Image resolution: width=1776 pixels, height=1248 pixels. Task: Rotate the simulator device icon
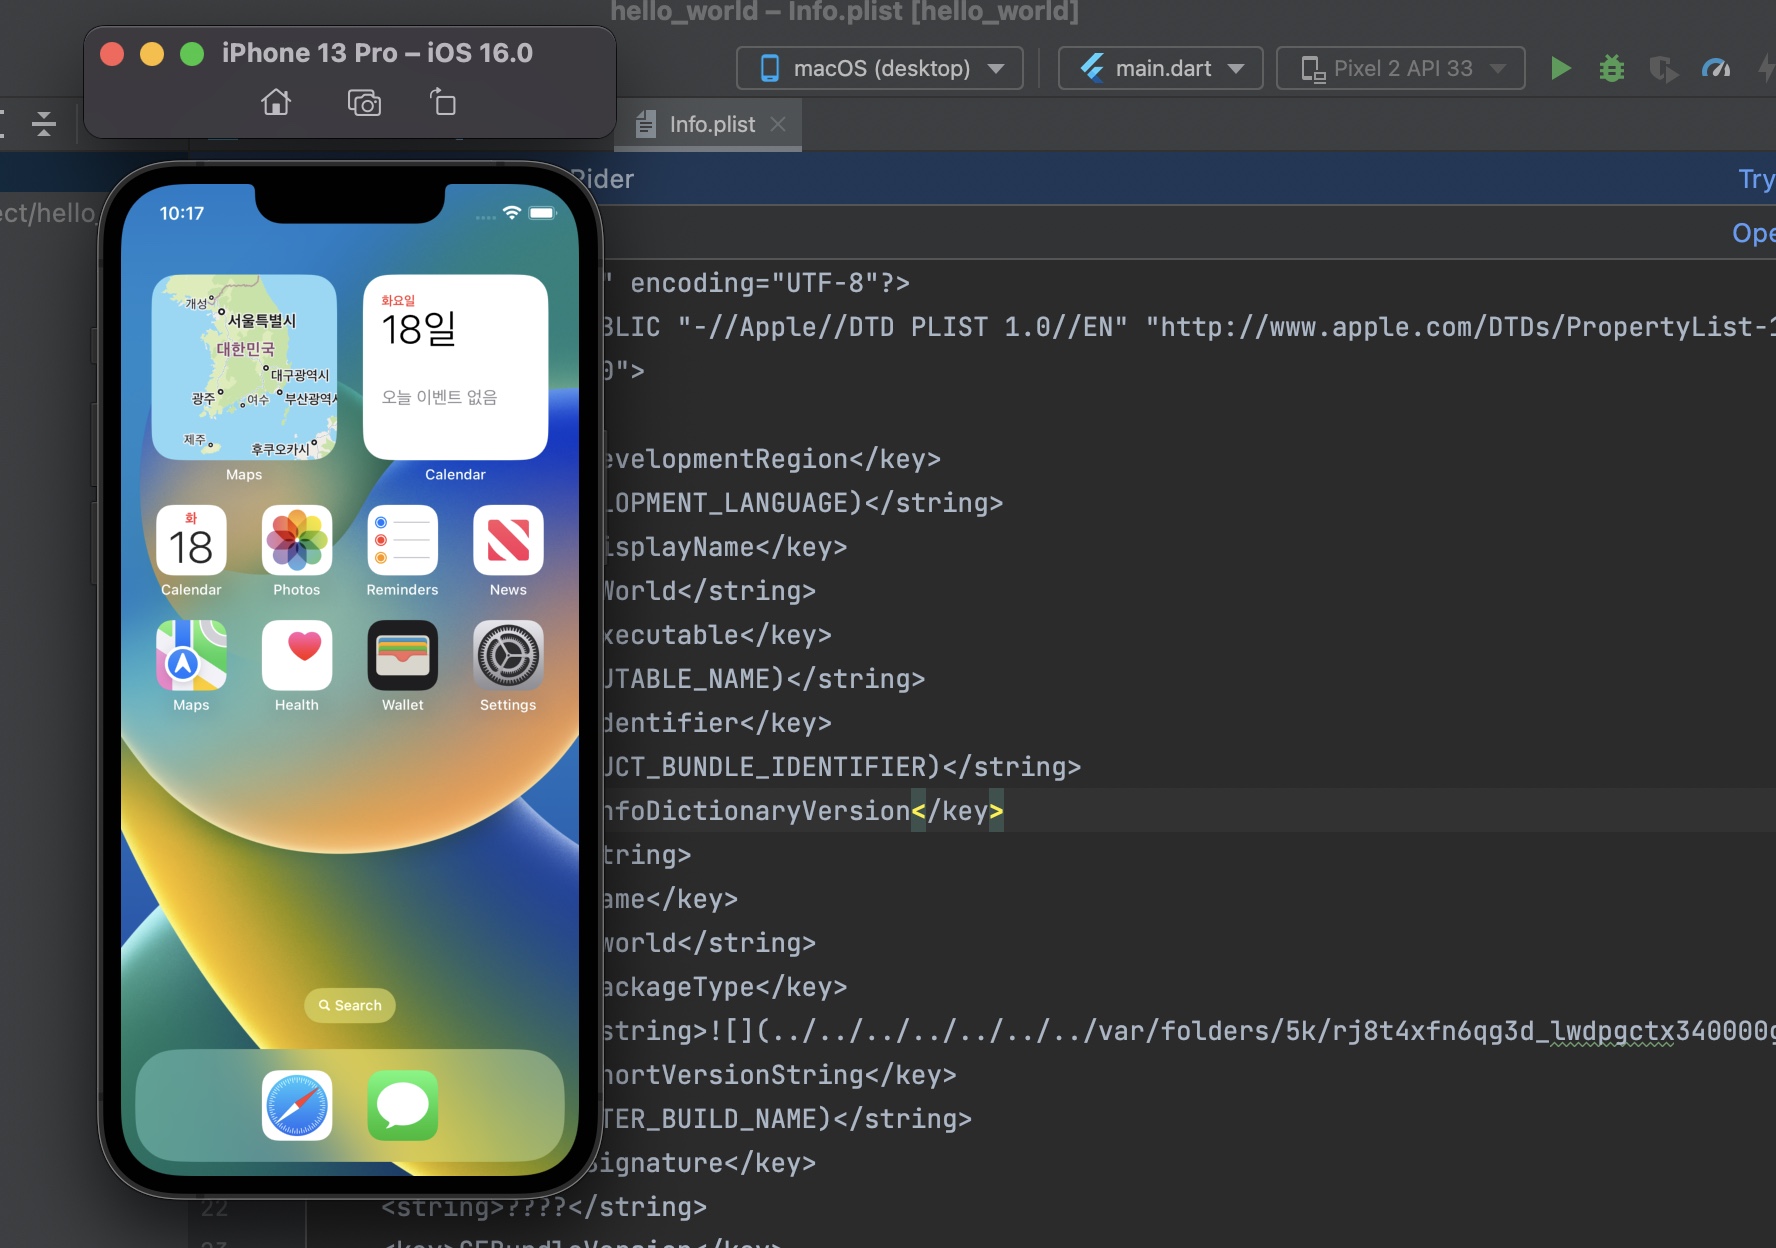pos(442,102)
